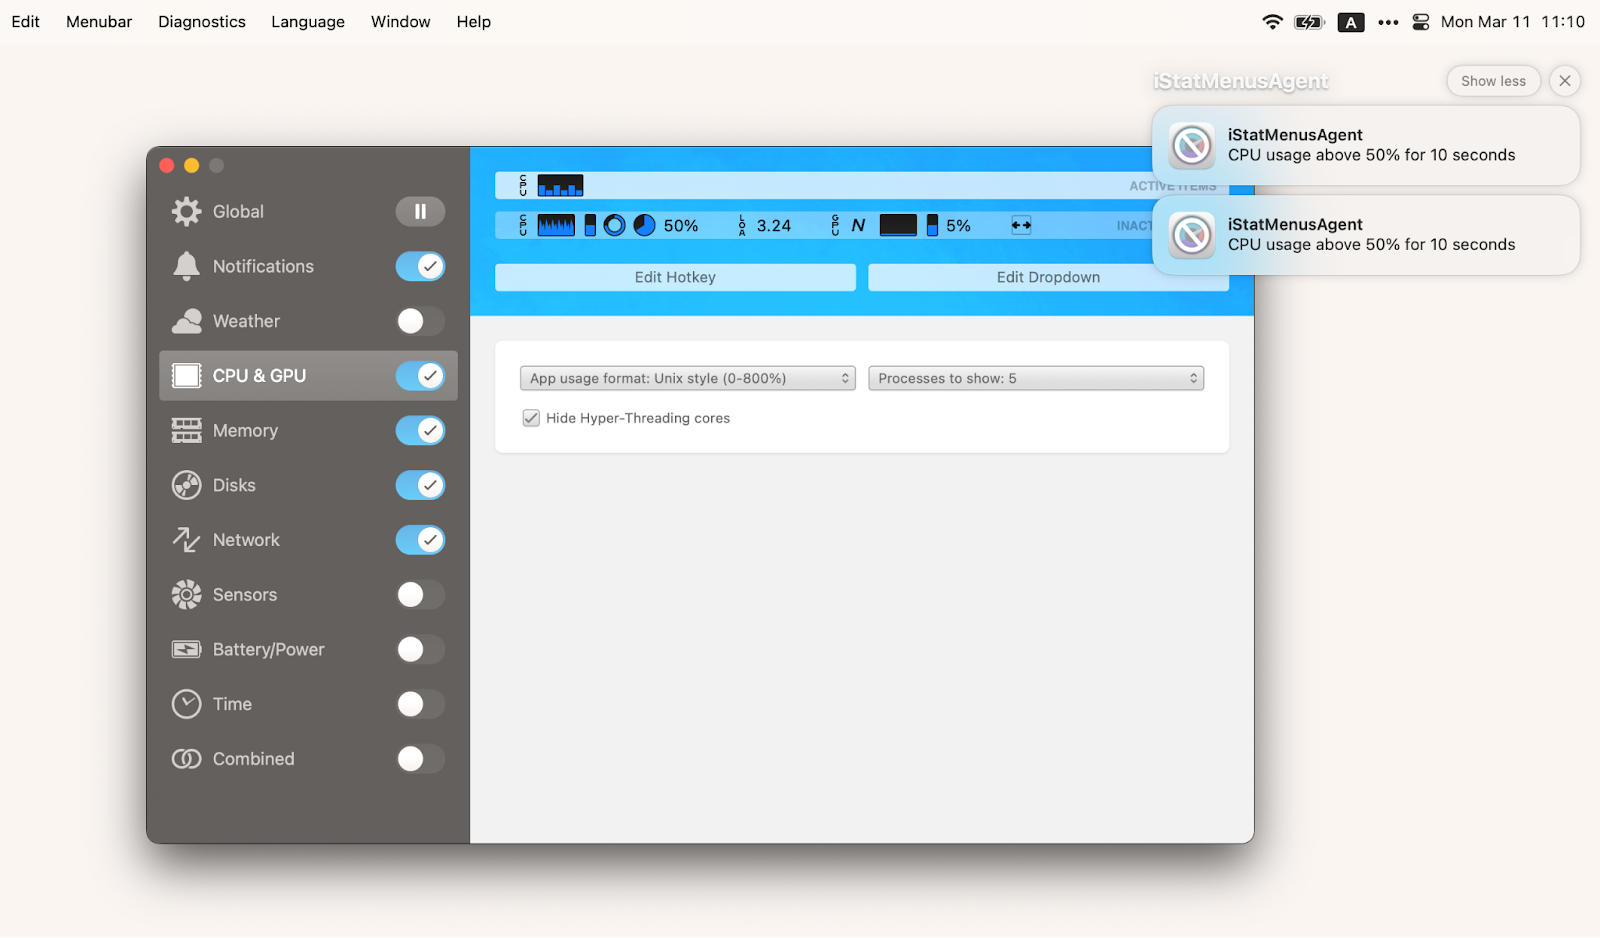Image resolution: width=1600 pixels, height=938 pixels.
Task: Click the Time clock icon
Action: [186, 704]
